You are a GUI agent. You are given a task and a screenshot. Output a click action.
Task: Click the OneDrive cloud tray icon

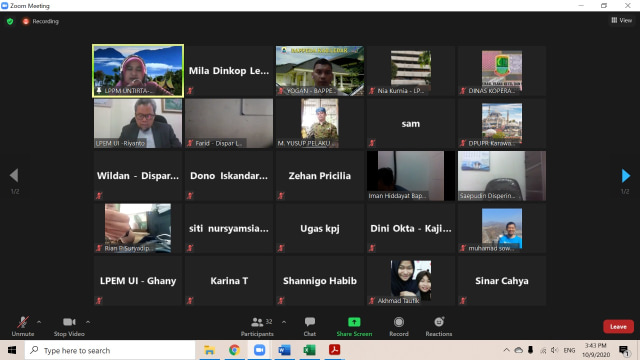pos(518,350)
